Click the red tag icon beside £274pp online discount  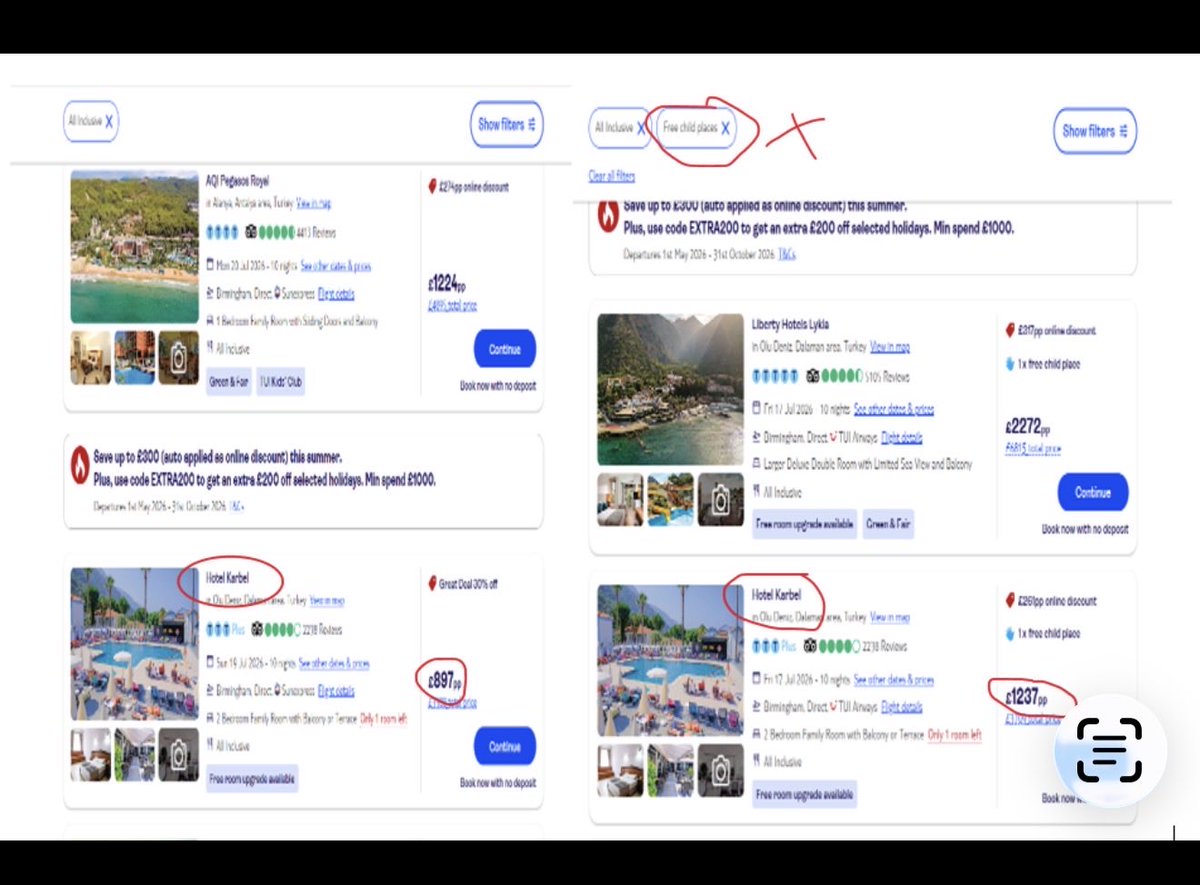click(x=431, y=186)
